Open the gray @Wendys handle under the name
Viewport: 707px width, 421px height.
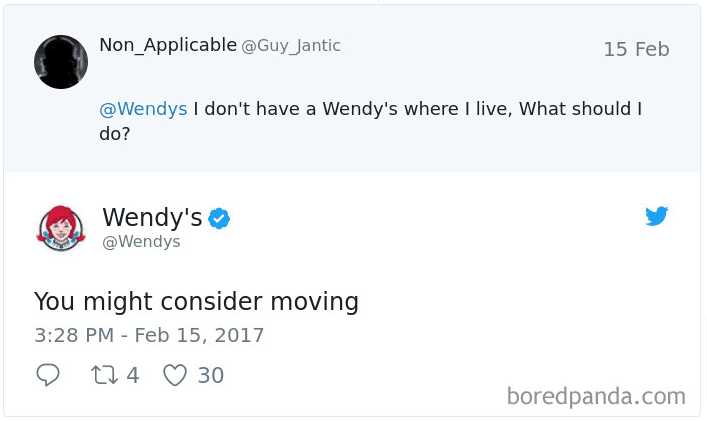pyautogui.click(x=141, y=241)
